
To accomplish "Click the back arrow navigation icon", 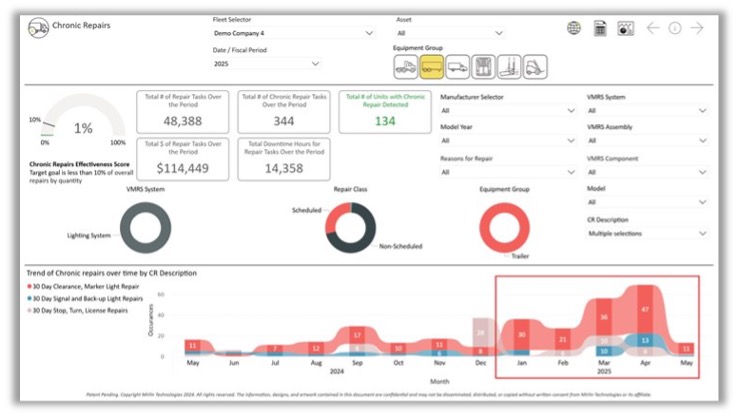I will (653, 28).
